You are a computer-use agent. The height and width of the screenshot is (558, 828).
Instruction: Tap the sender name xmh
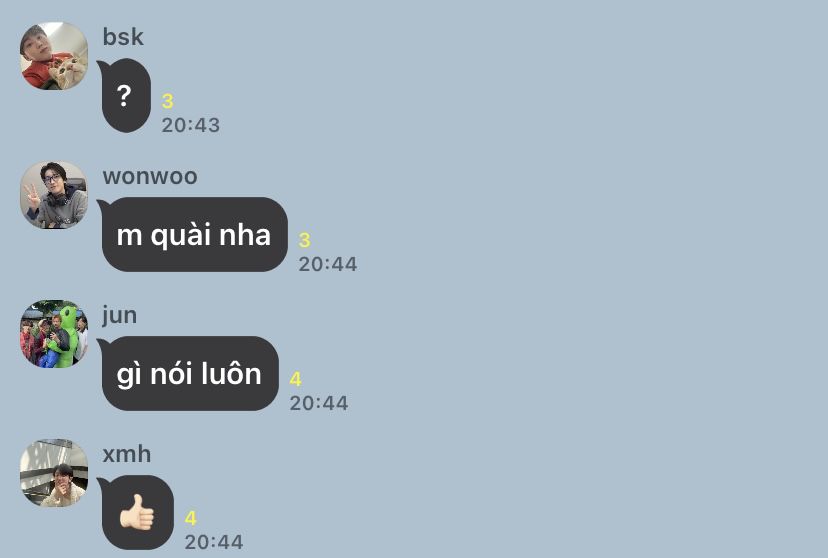tap(127, 454)
